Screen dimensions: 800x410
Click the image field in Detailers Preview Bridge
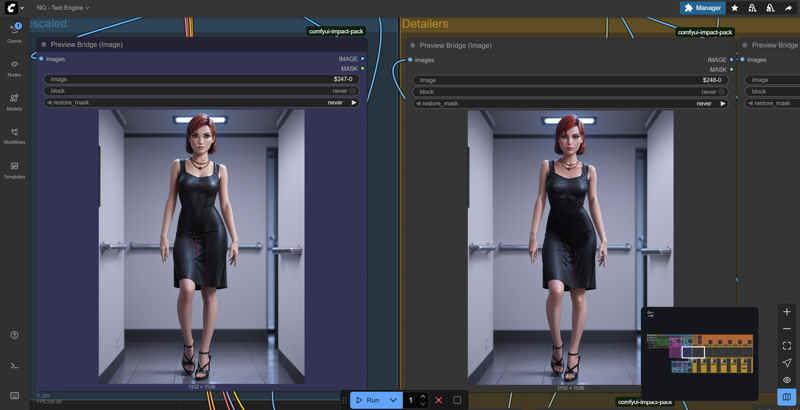pos(571,80)
